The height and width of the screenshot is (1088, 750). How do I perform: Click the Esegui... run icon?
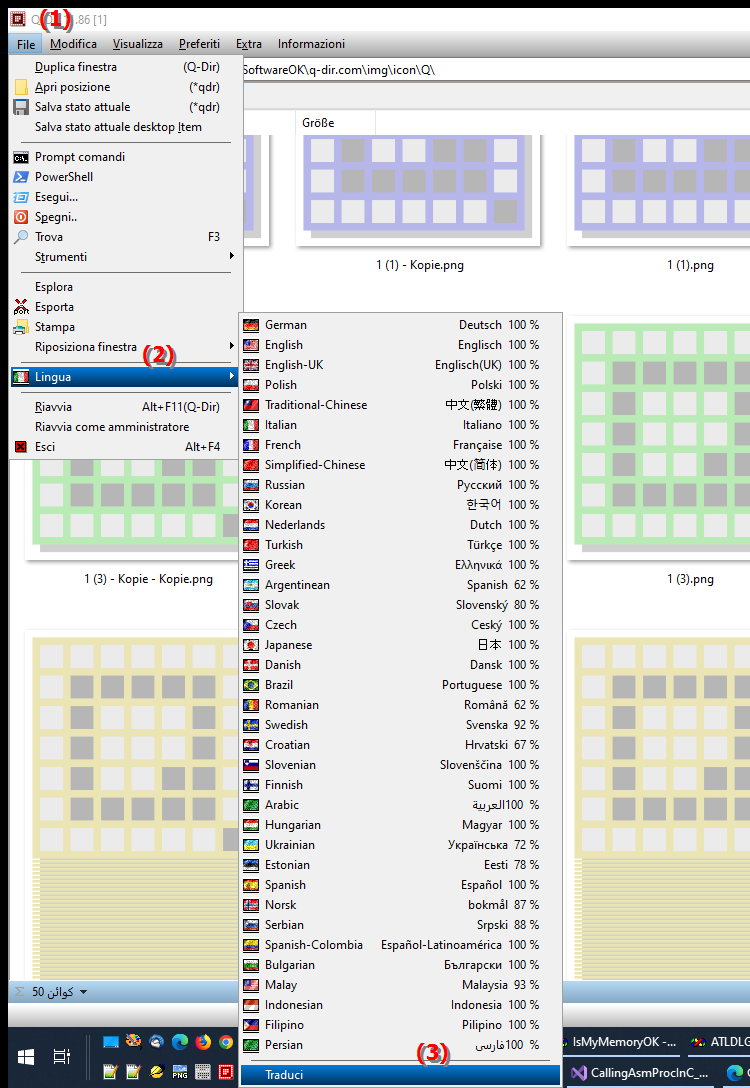22,198
